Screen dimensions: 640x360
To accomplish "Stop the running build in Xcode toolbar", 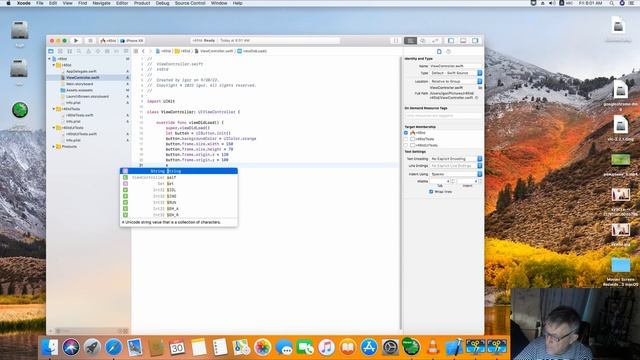I will click(90, 40).
